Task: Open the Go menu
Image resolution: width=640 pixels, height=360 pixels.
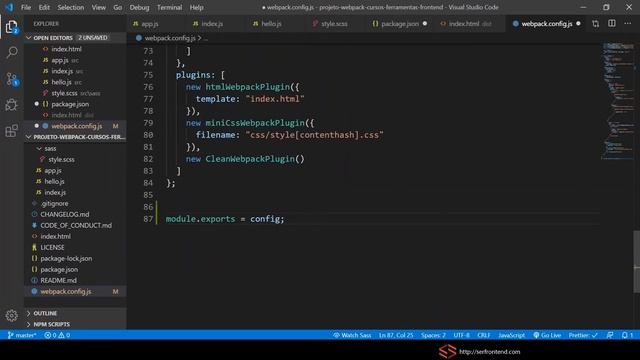Action: tap(118, 7)
